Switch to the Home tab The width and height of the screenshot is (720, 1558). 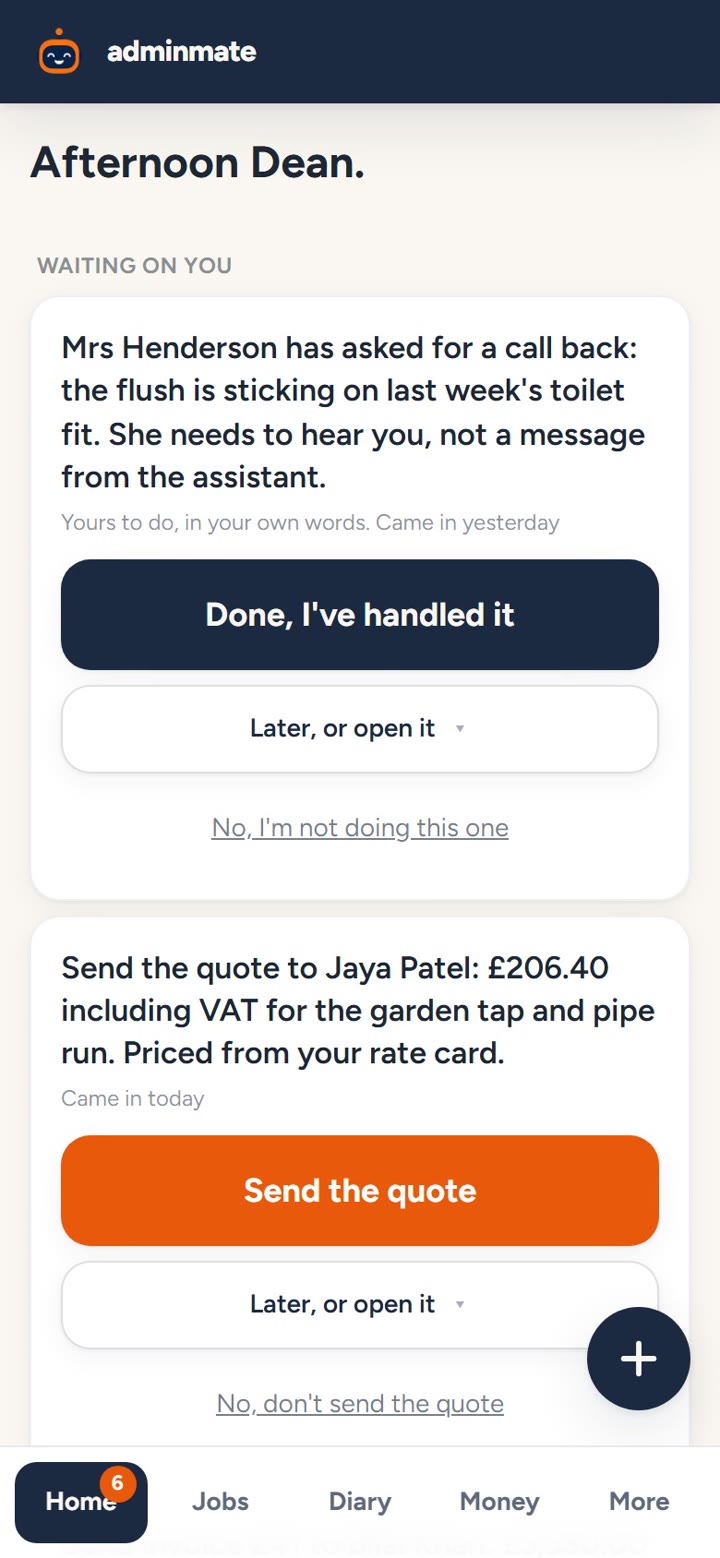pyautogui.click(x=81, y=1502)
